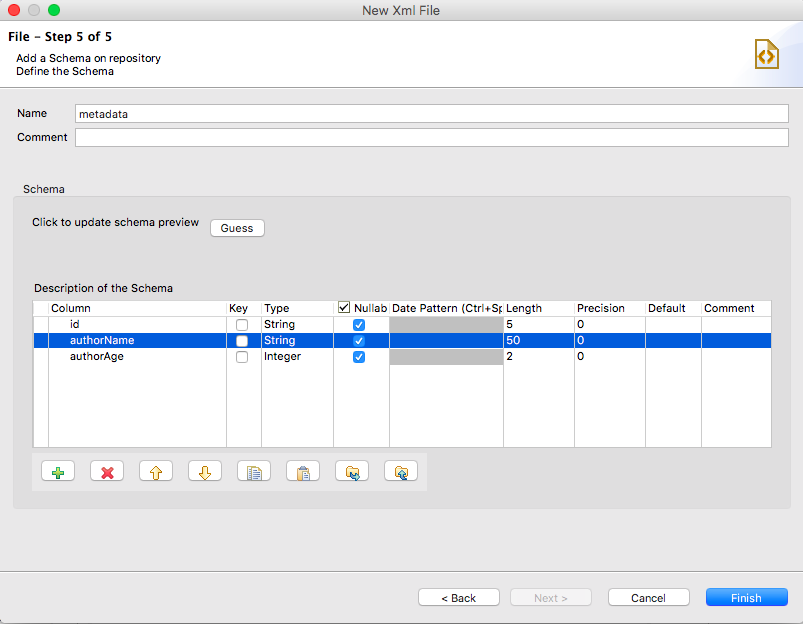Move the selected column down
Viewport: 803px width, 624px height.
pyautogui.click(x=204, y=470)
